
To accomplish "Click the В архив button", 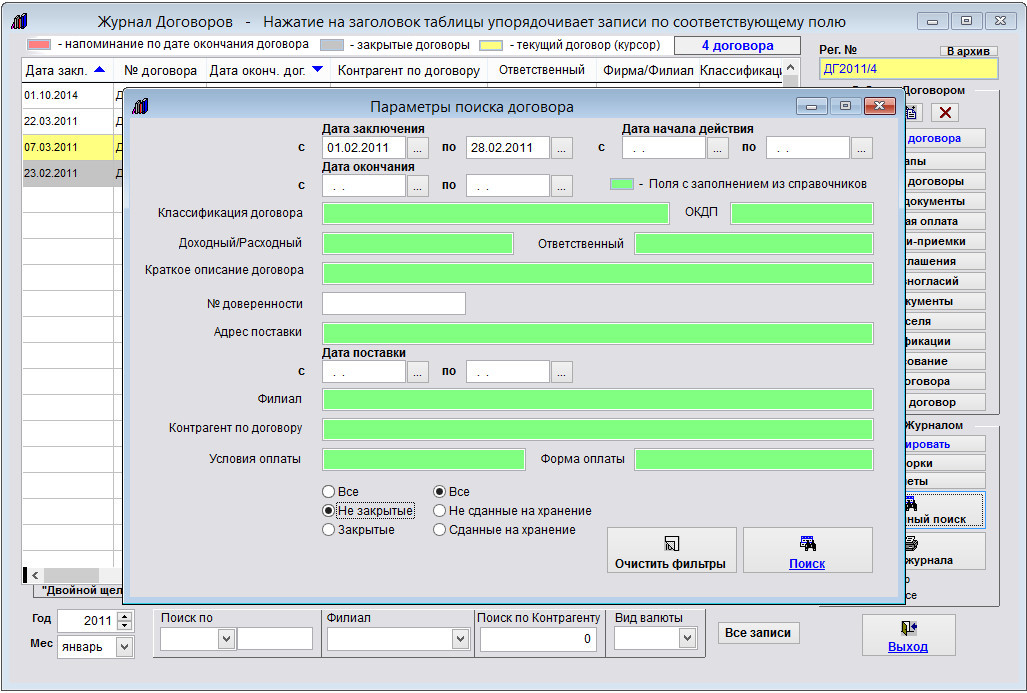I will point(968,50).
